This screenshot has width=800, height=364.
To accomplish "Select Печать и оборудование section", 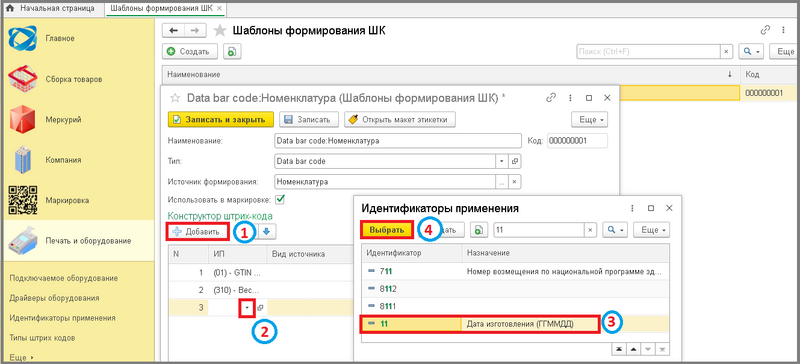I will point(78,240).
